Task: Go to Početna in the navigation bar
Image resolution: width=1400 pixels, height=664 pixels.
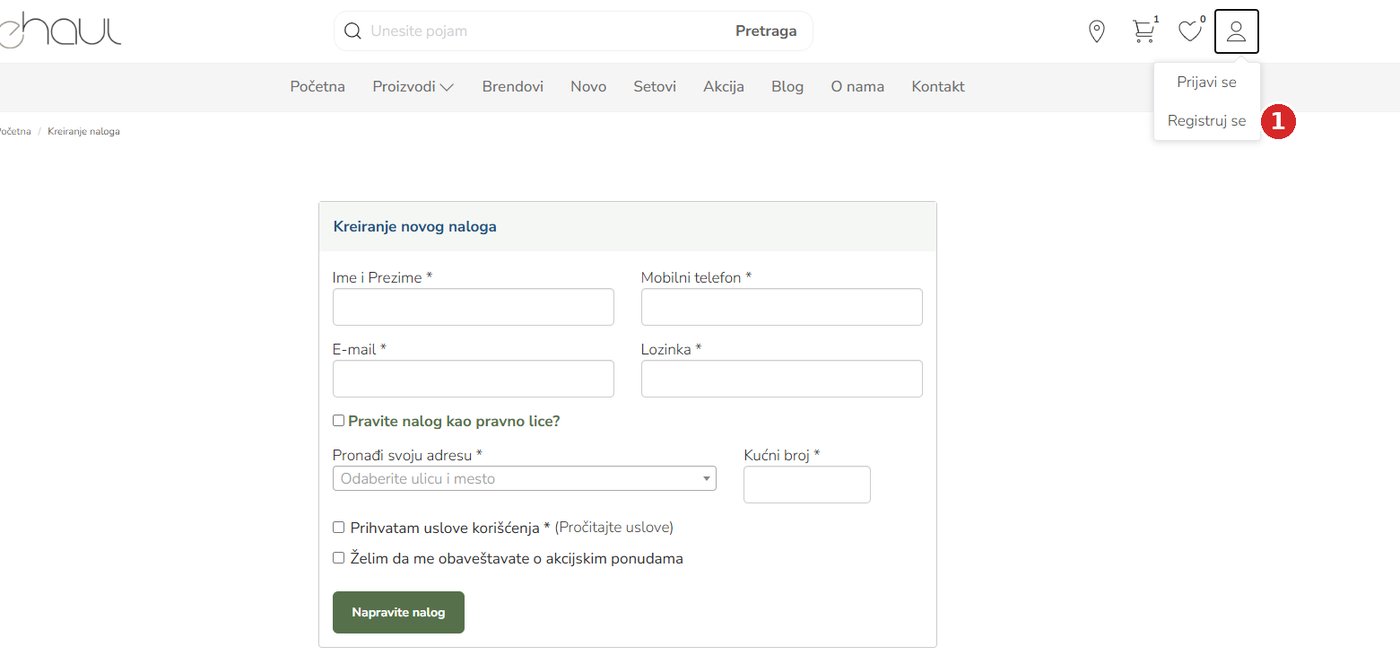Action: [x=317, y=87]
